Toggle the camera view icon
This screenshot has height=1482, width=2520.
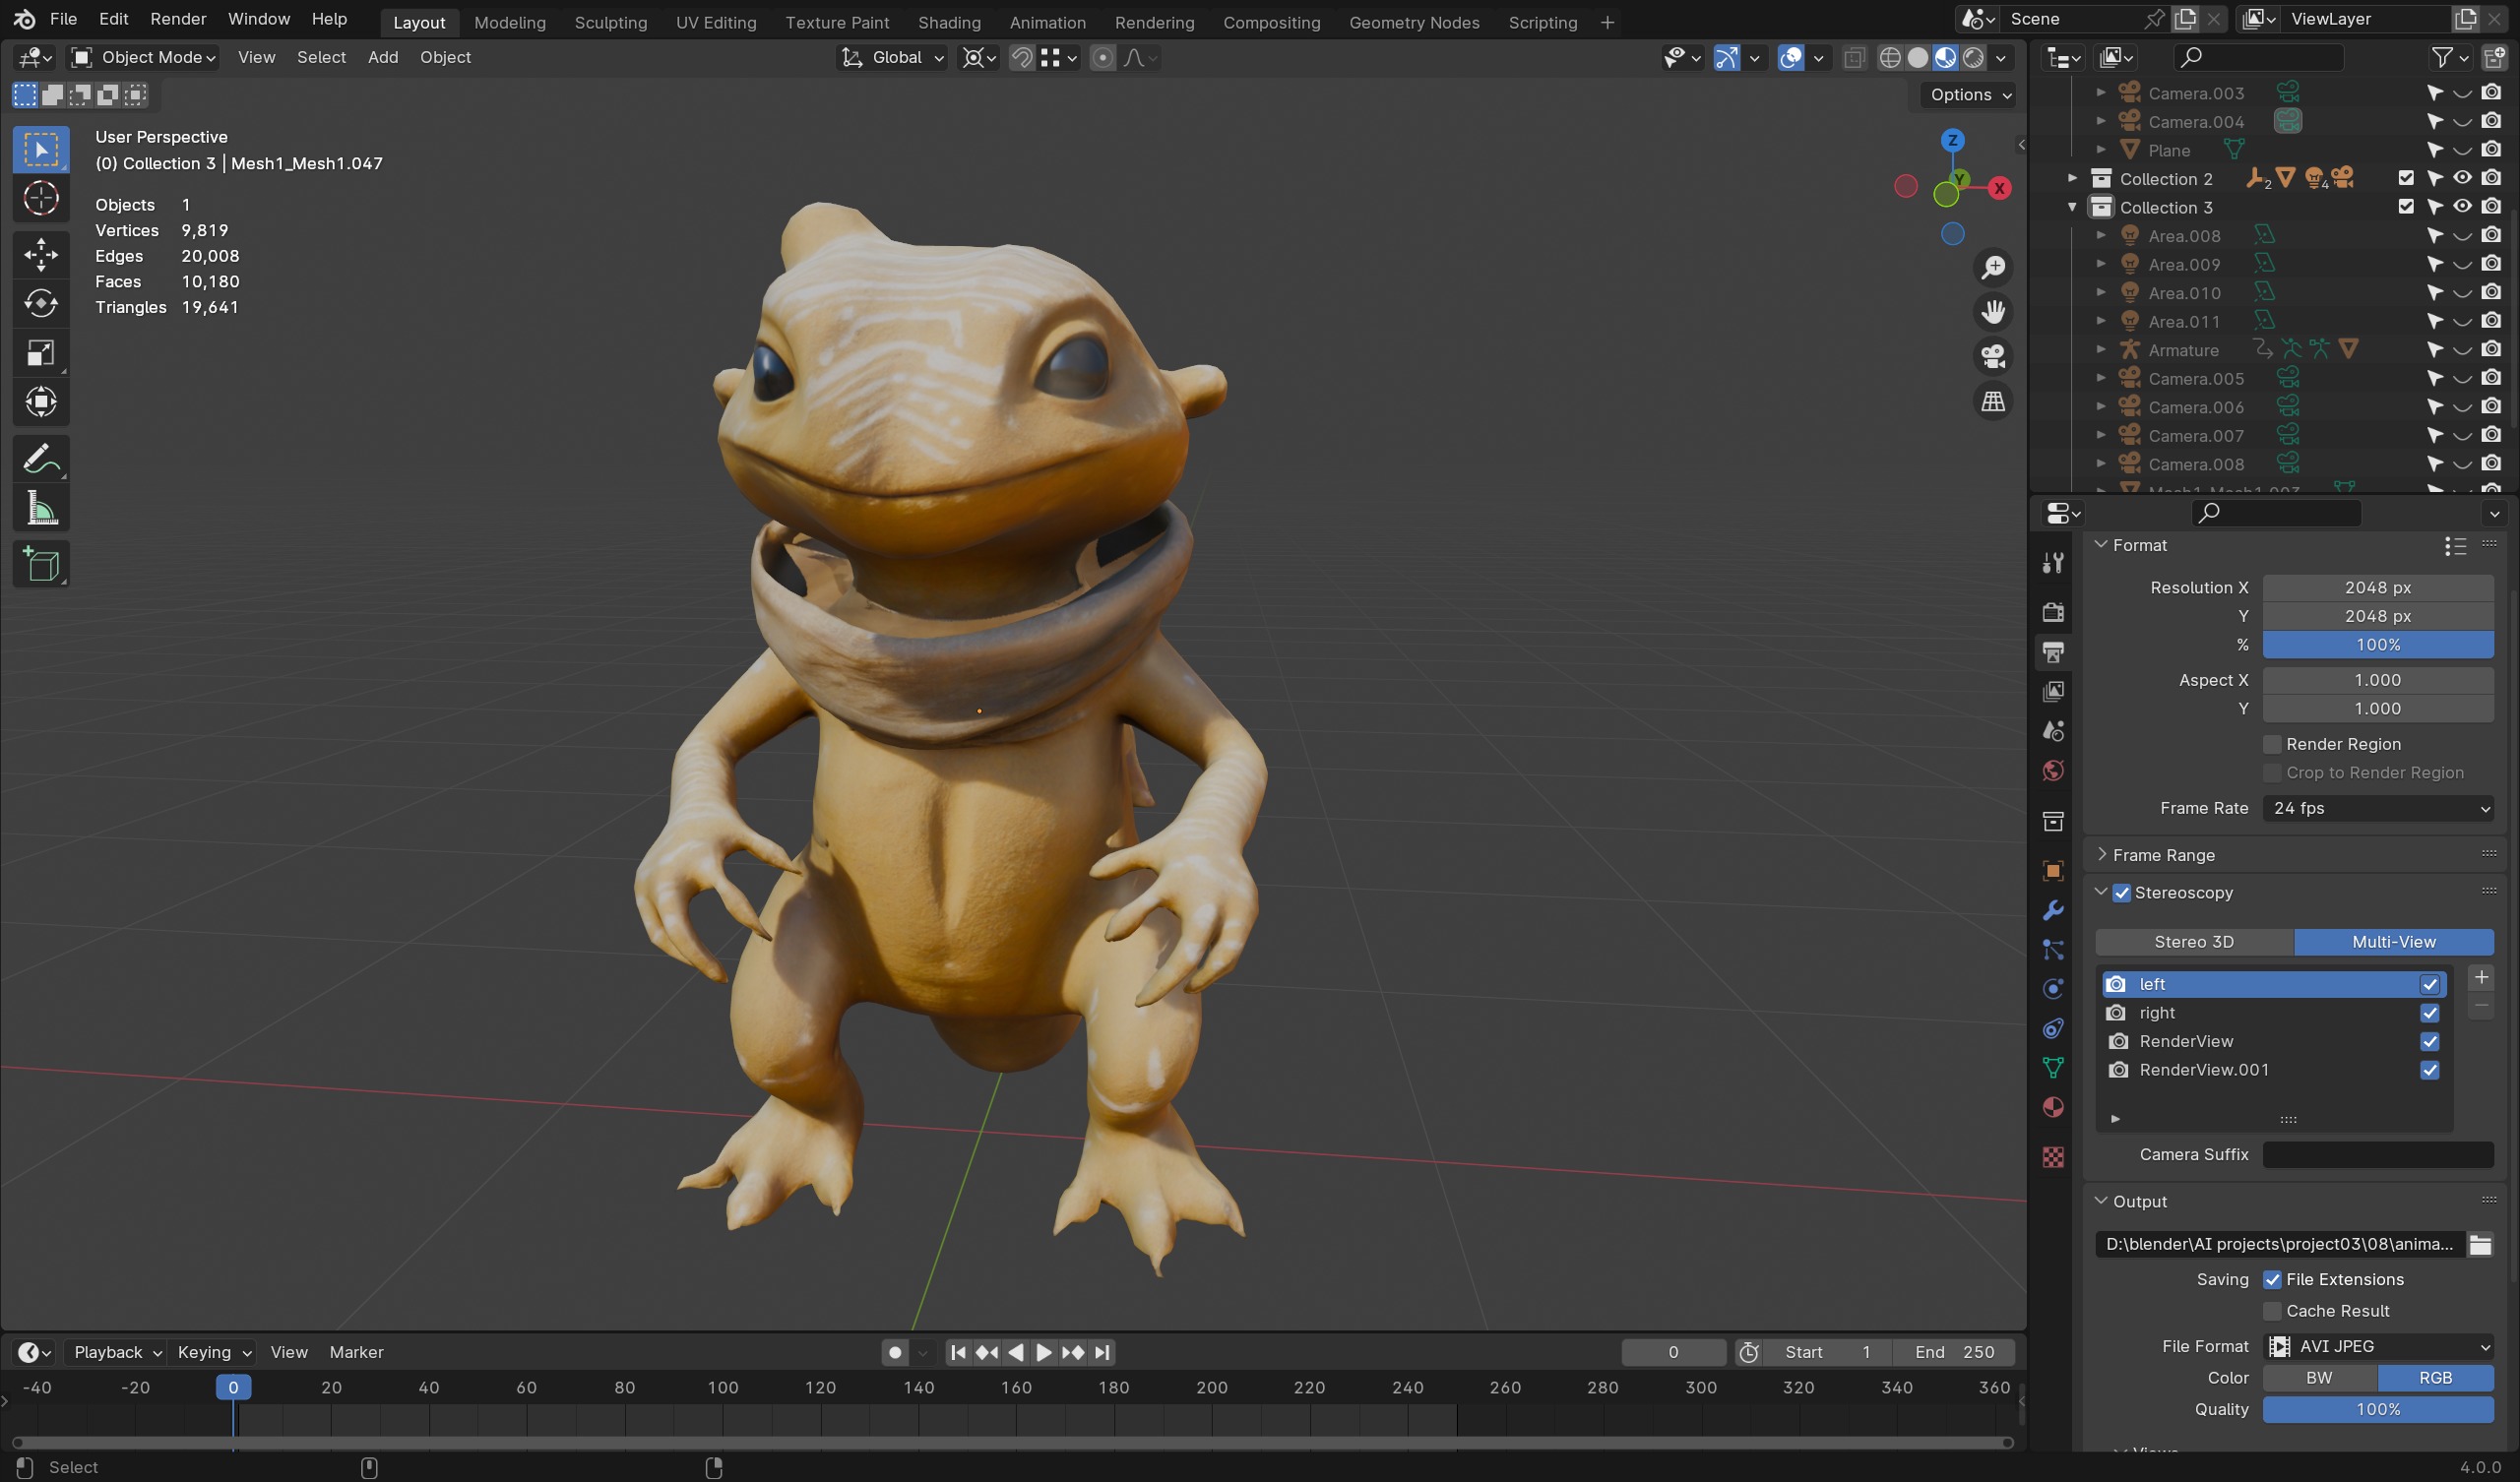pos(1993,357)
